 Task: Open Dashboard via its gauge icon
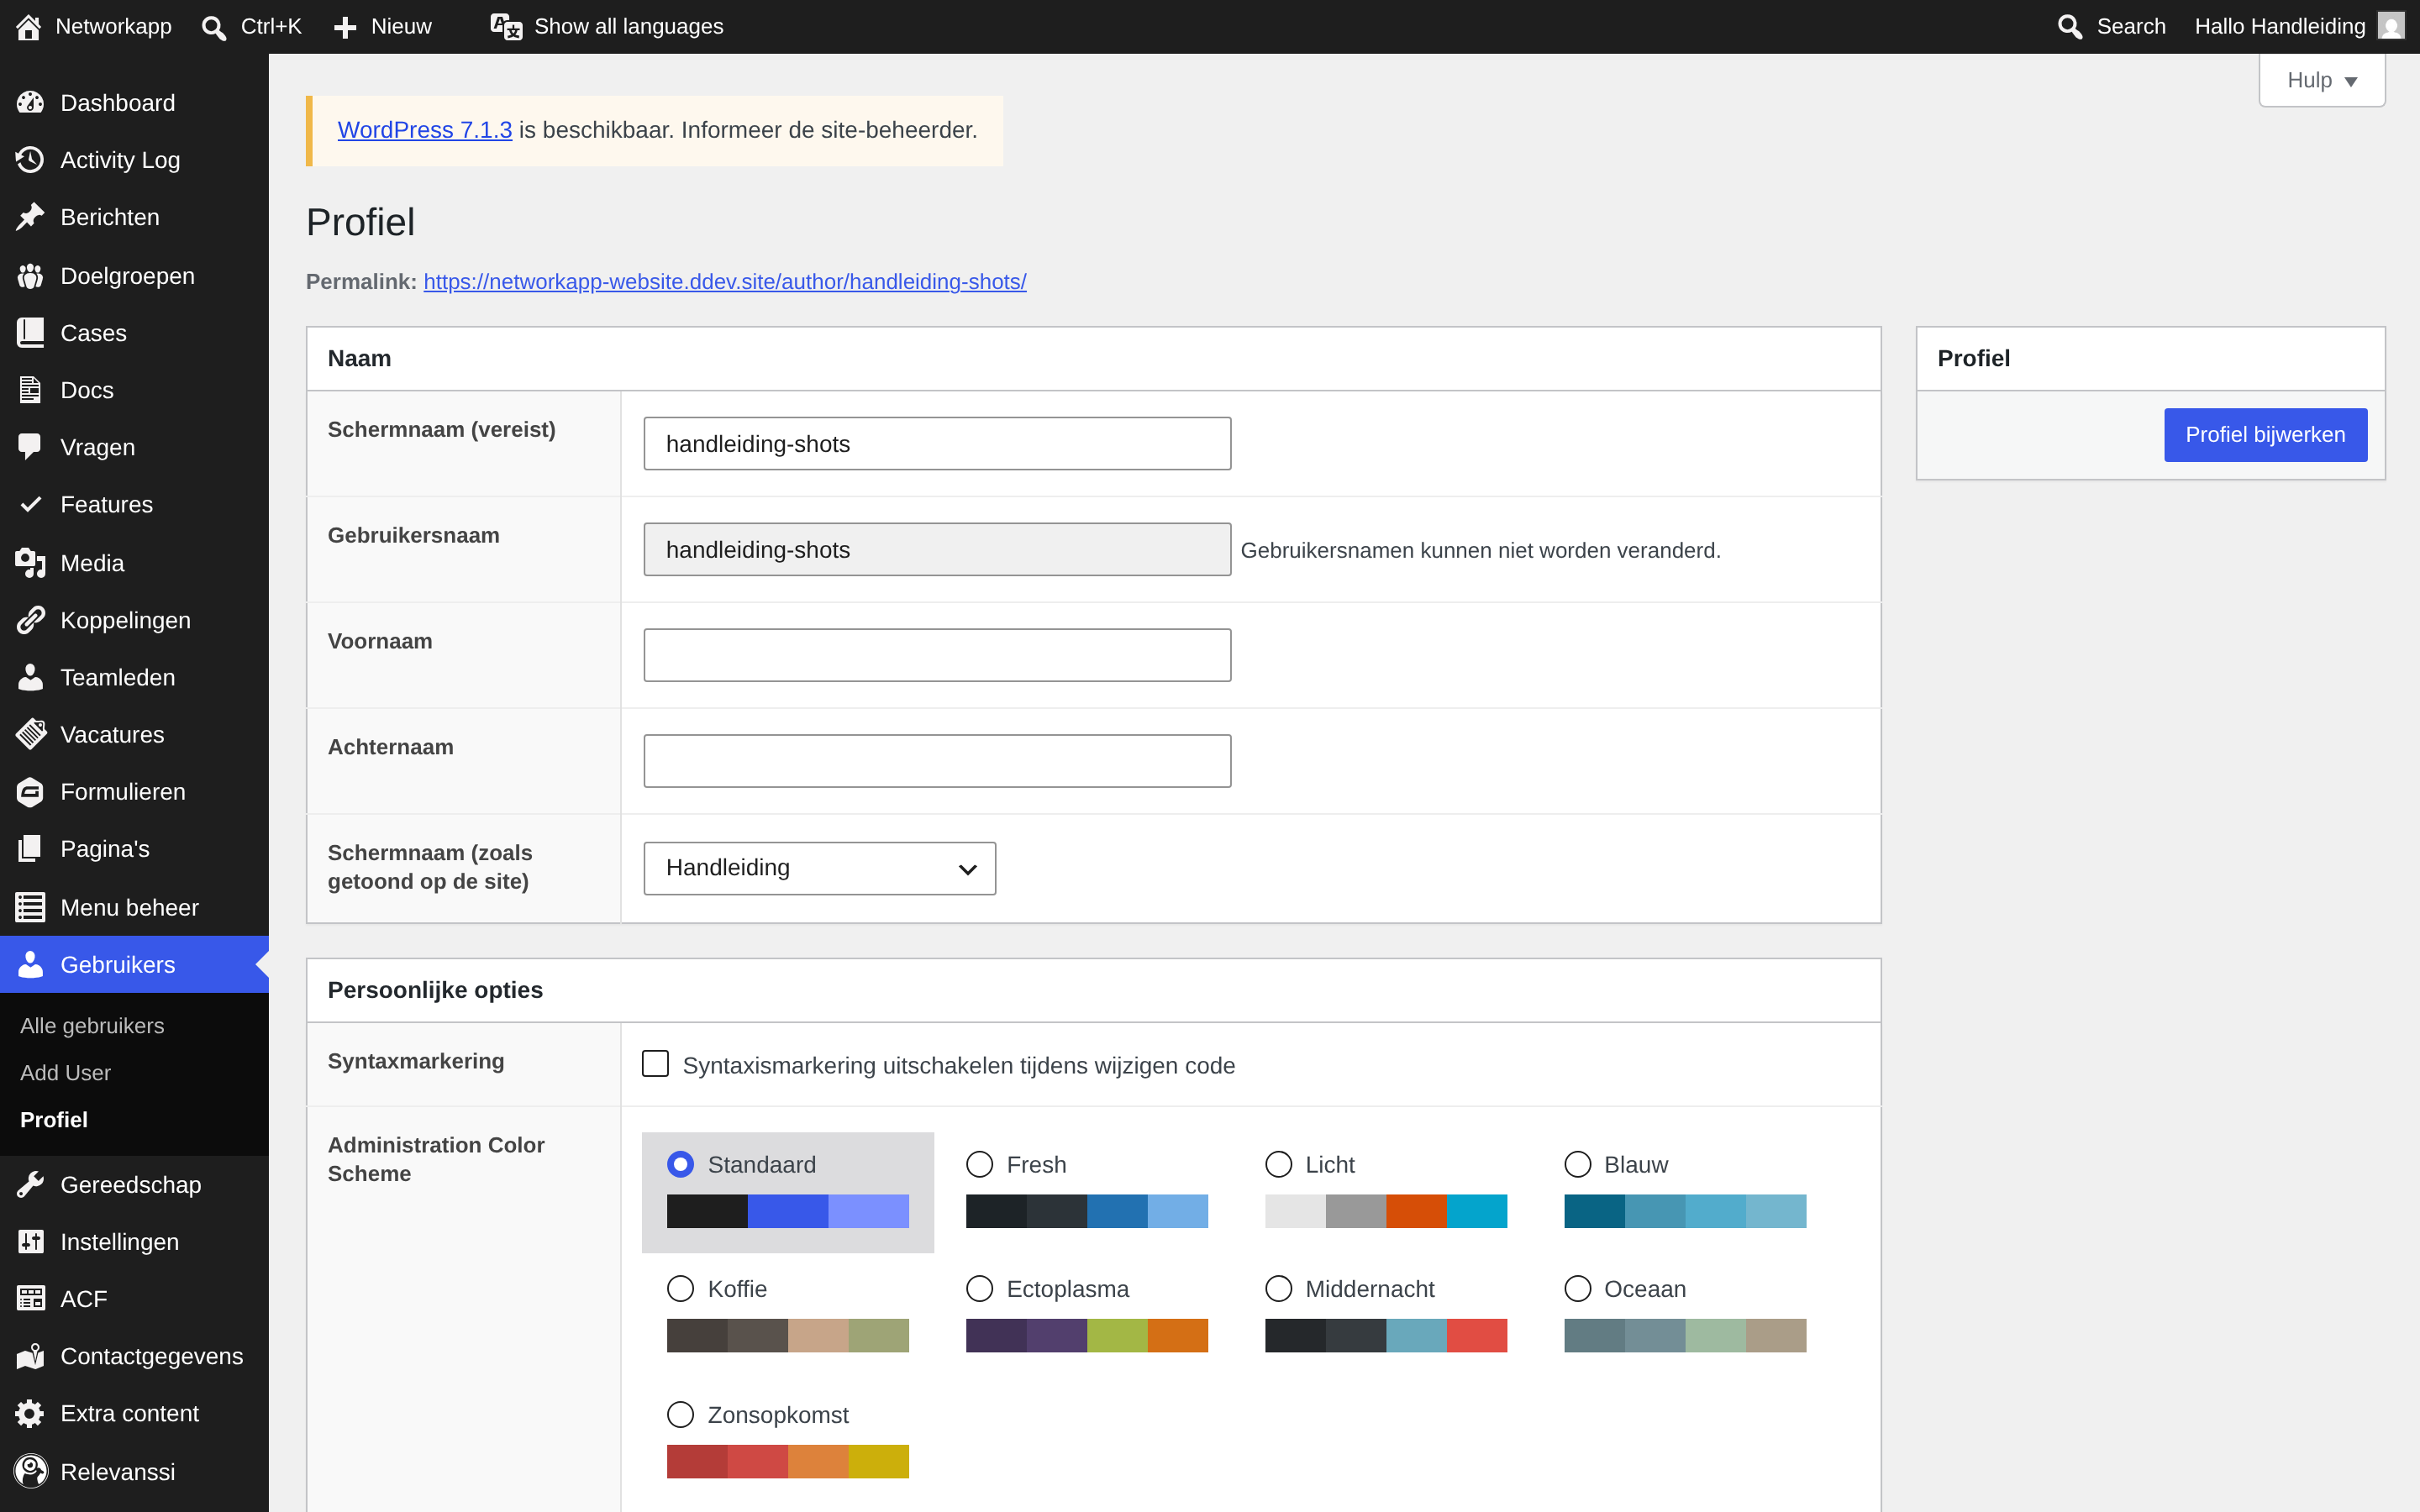[x=30, y=102]
